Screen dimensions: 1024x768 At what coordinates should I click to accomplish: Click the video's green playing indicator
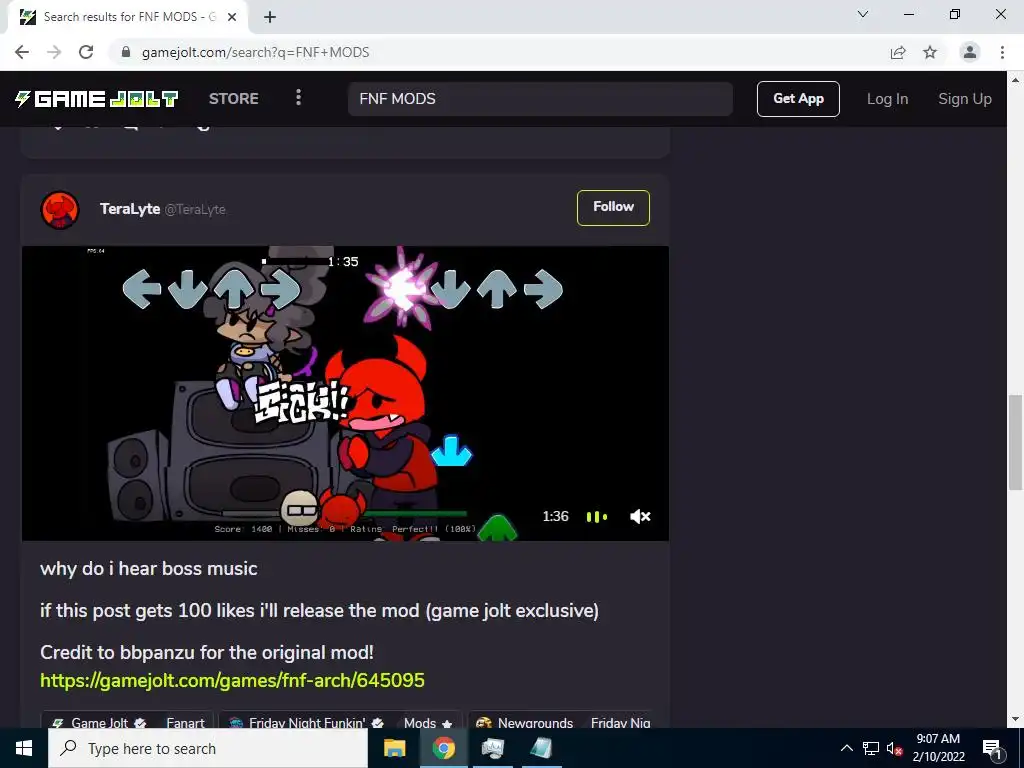click(596, 517)
